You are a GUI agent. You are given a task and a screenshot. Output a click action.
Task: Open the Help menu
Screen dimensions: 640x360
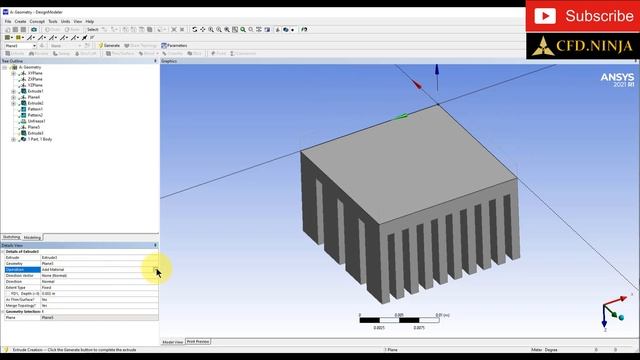click(89, 21)
